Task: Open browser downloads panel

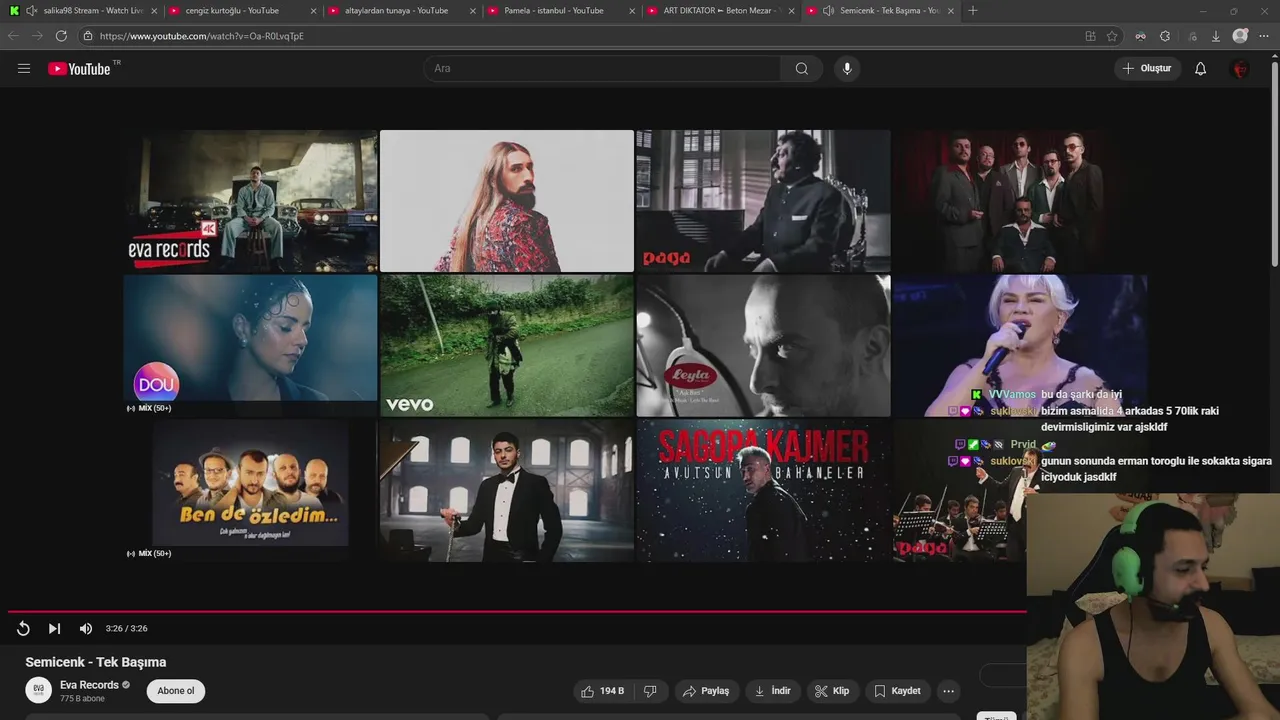Action: point(1215,36)
